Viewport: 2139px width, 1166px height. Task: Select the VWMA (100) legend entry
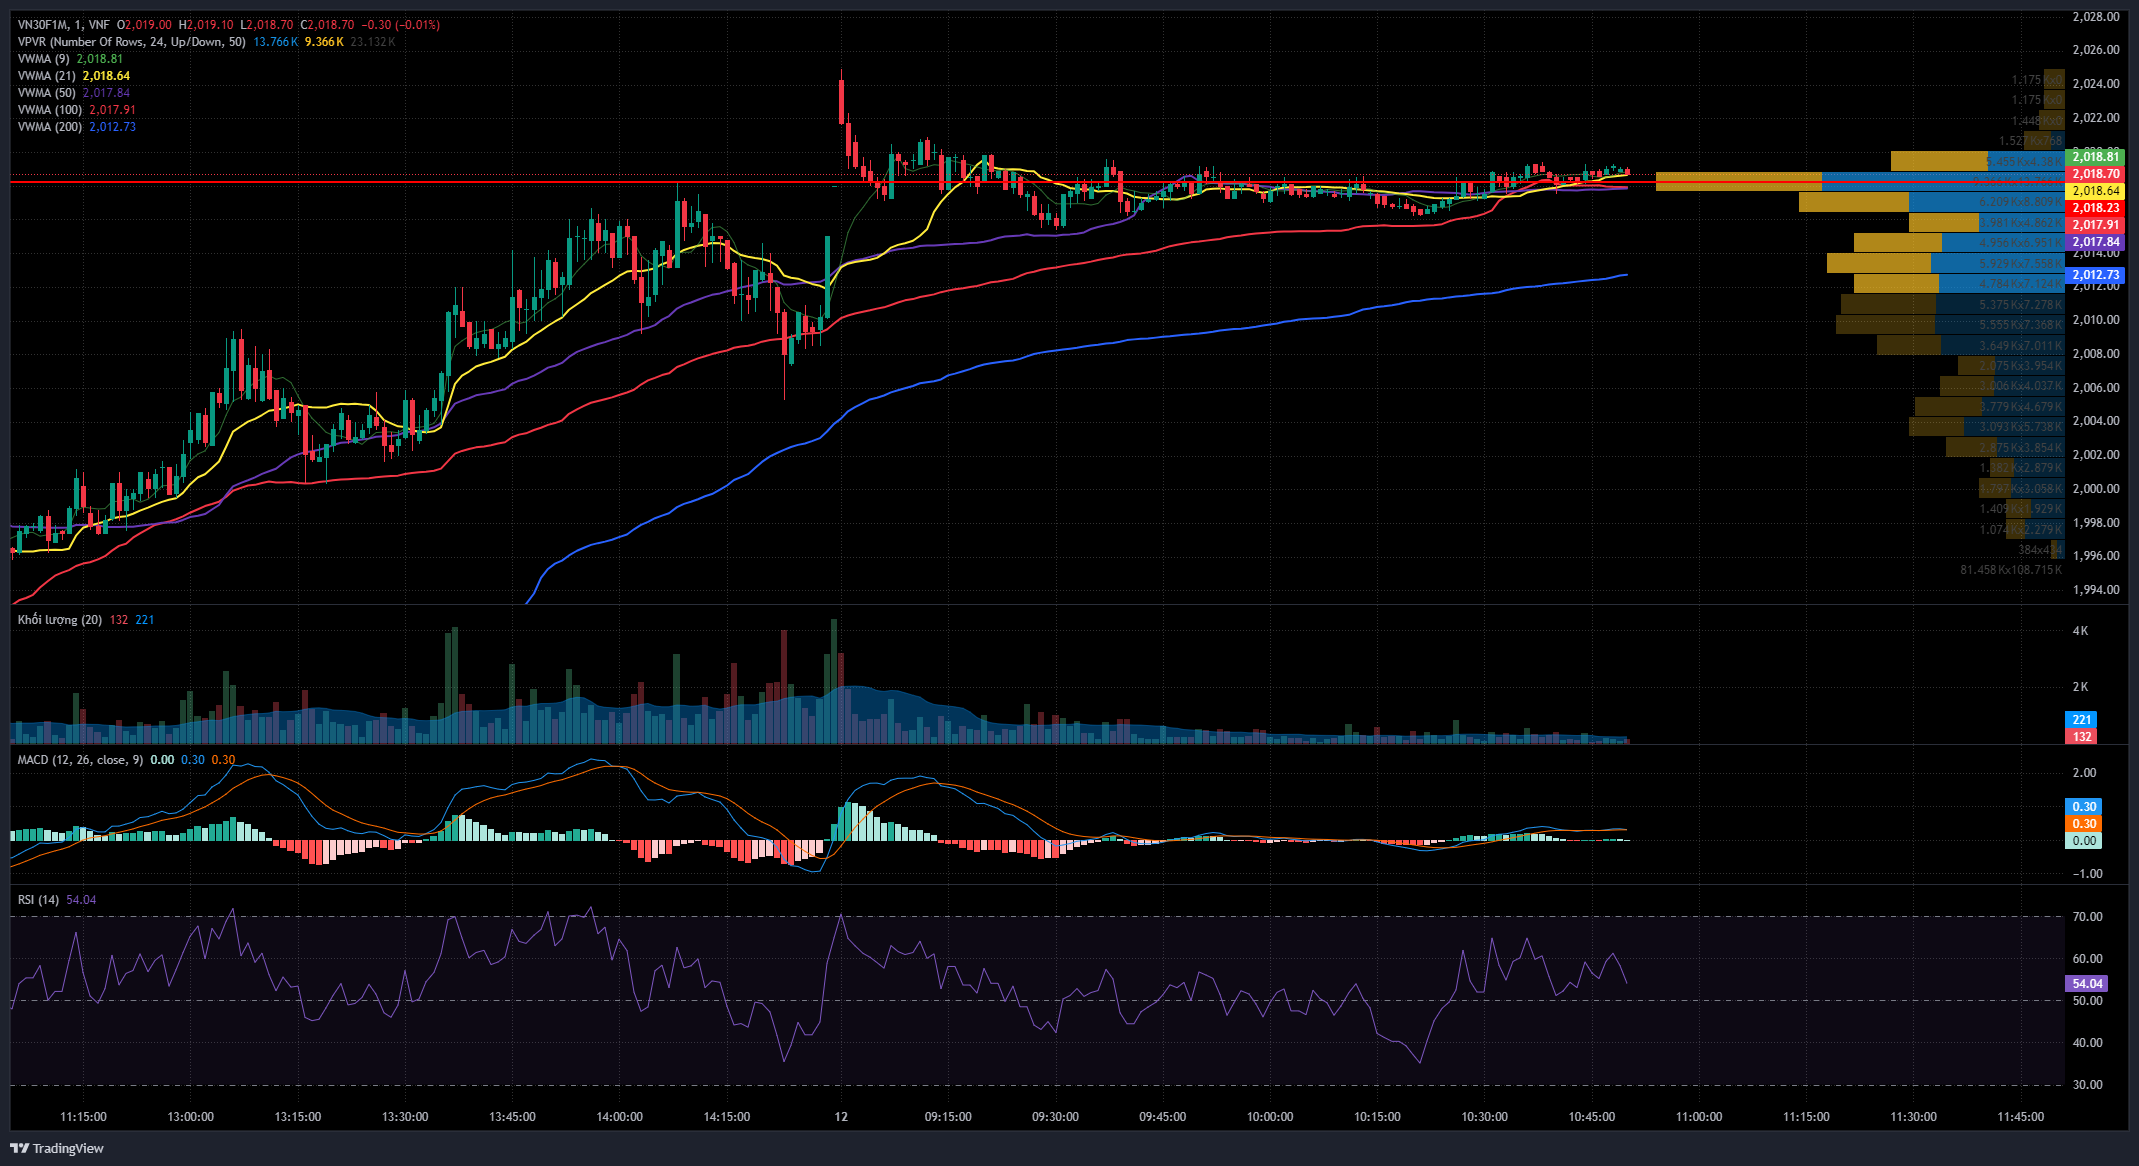point(49,110)
